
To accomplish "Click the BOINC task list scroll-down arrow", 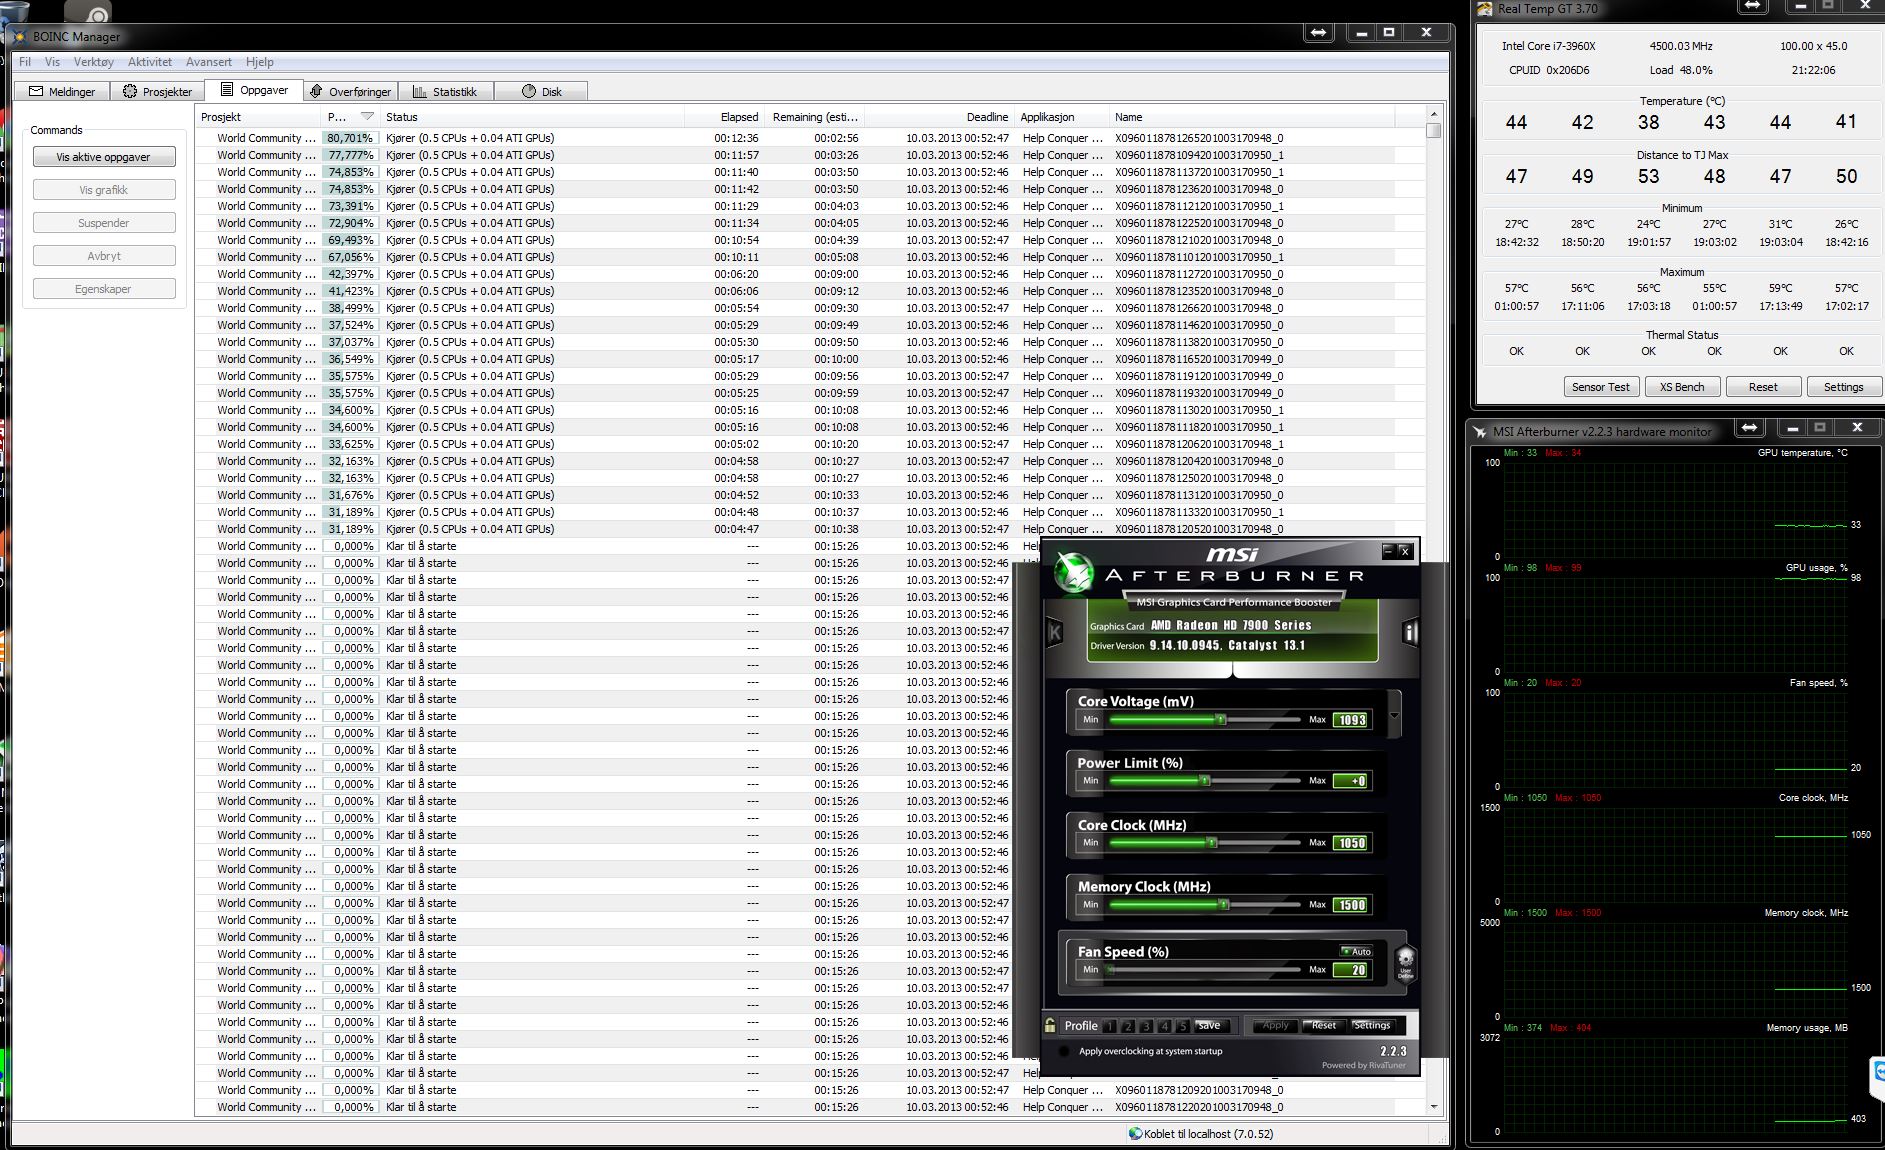I will tap(1434, 1106).
